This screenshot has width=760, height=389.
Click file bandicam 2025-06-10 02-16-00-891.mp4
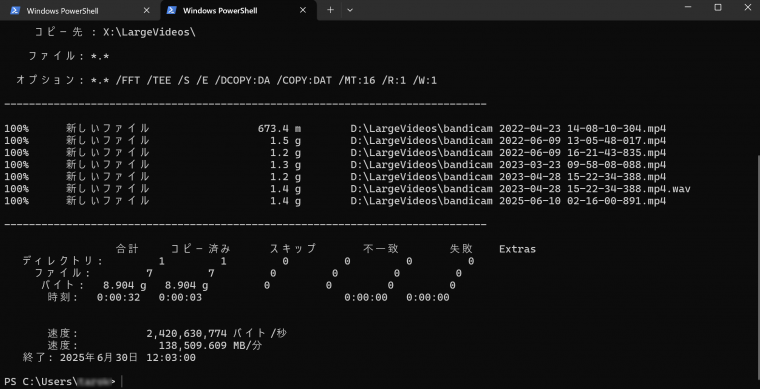point(508,201)
